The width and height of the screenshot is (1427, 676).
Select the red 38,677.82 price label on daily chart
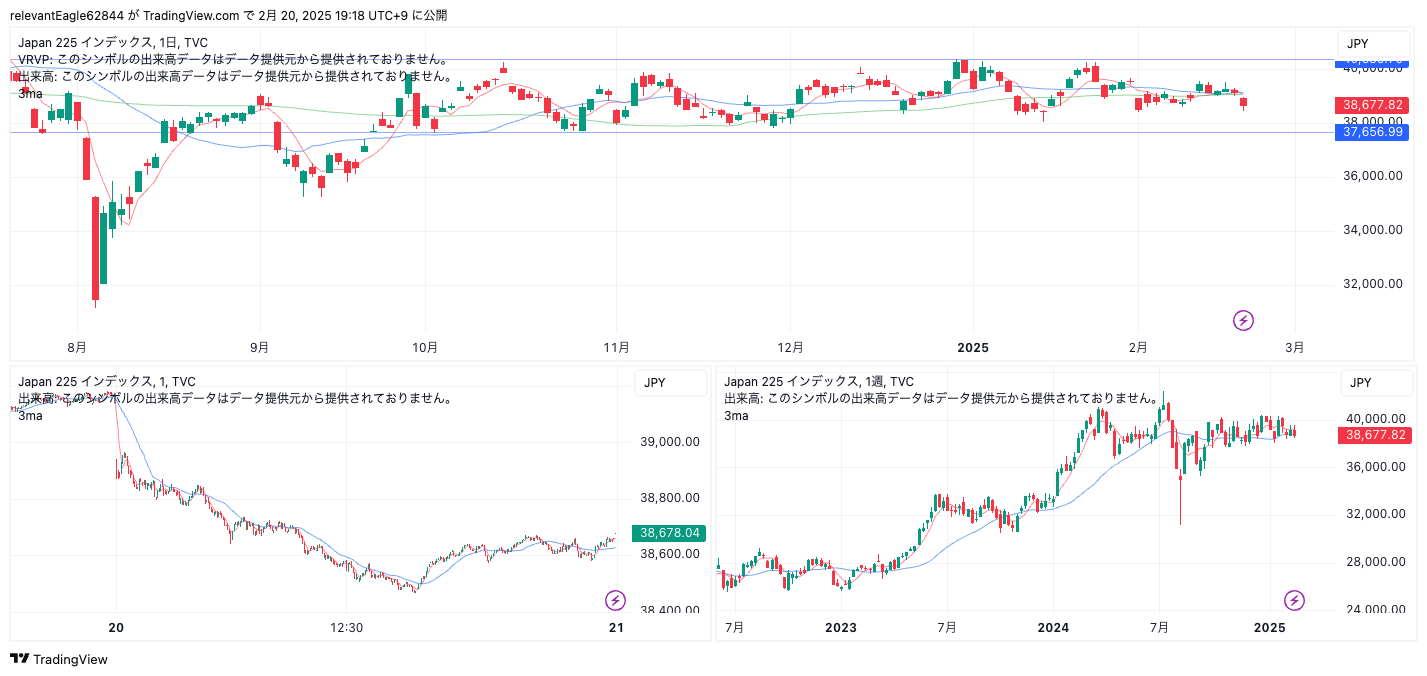[1372, 105]
